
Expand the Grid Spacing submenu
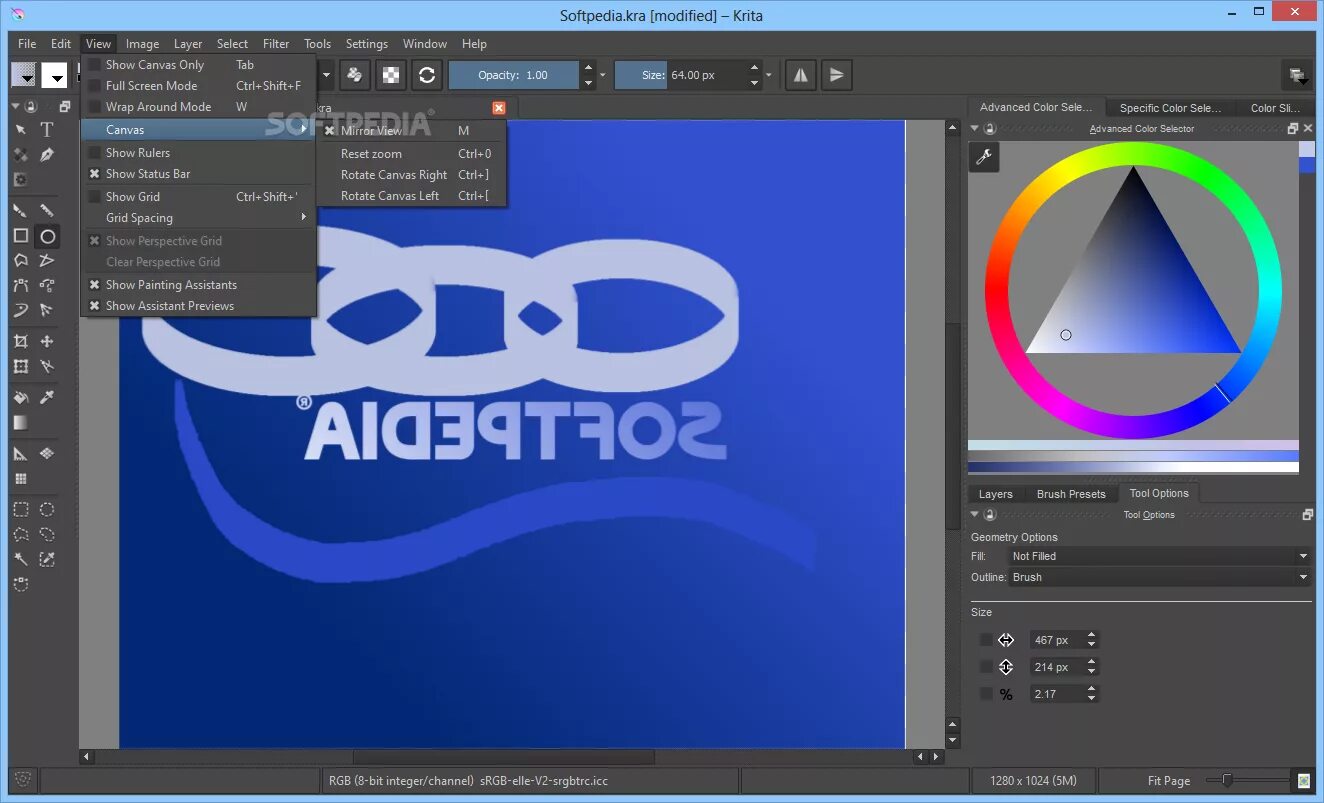pyautogui.click(x=198, y=217)
